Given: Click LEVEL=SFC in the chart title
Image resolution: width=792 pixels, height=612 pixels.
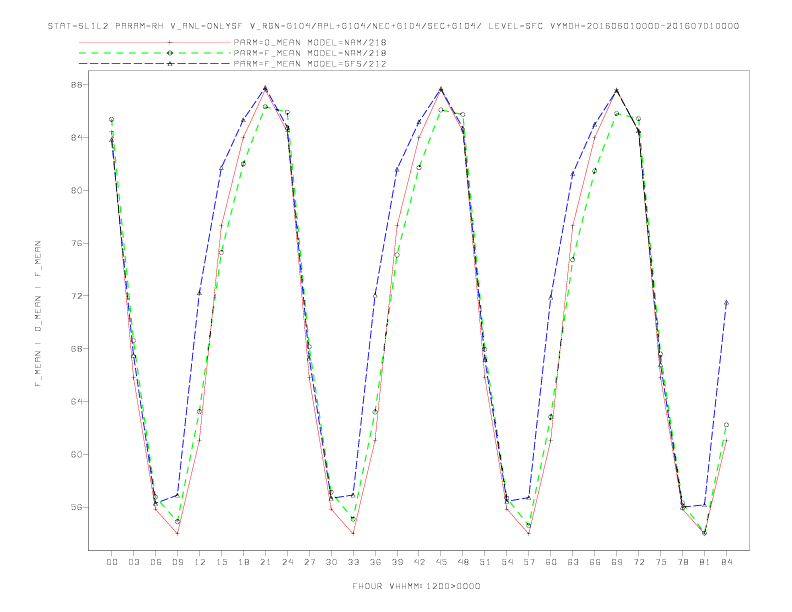Looking at the screenshot, I should coord(516,26).
